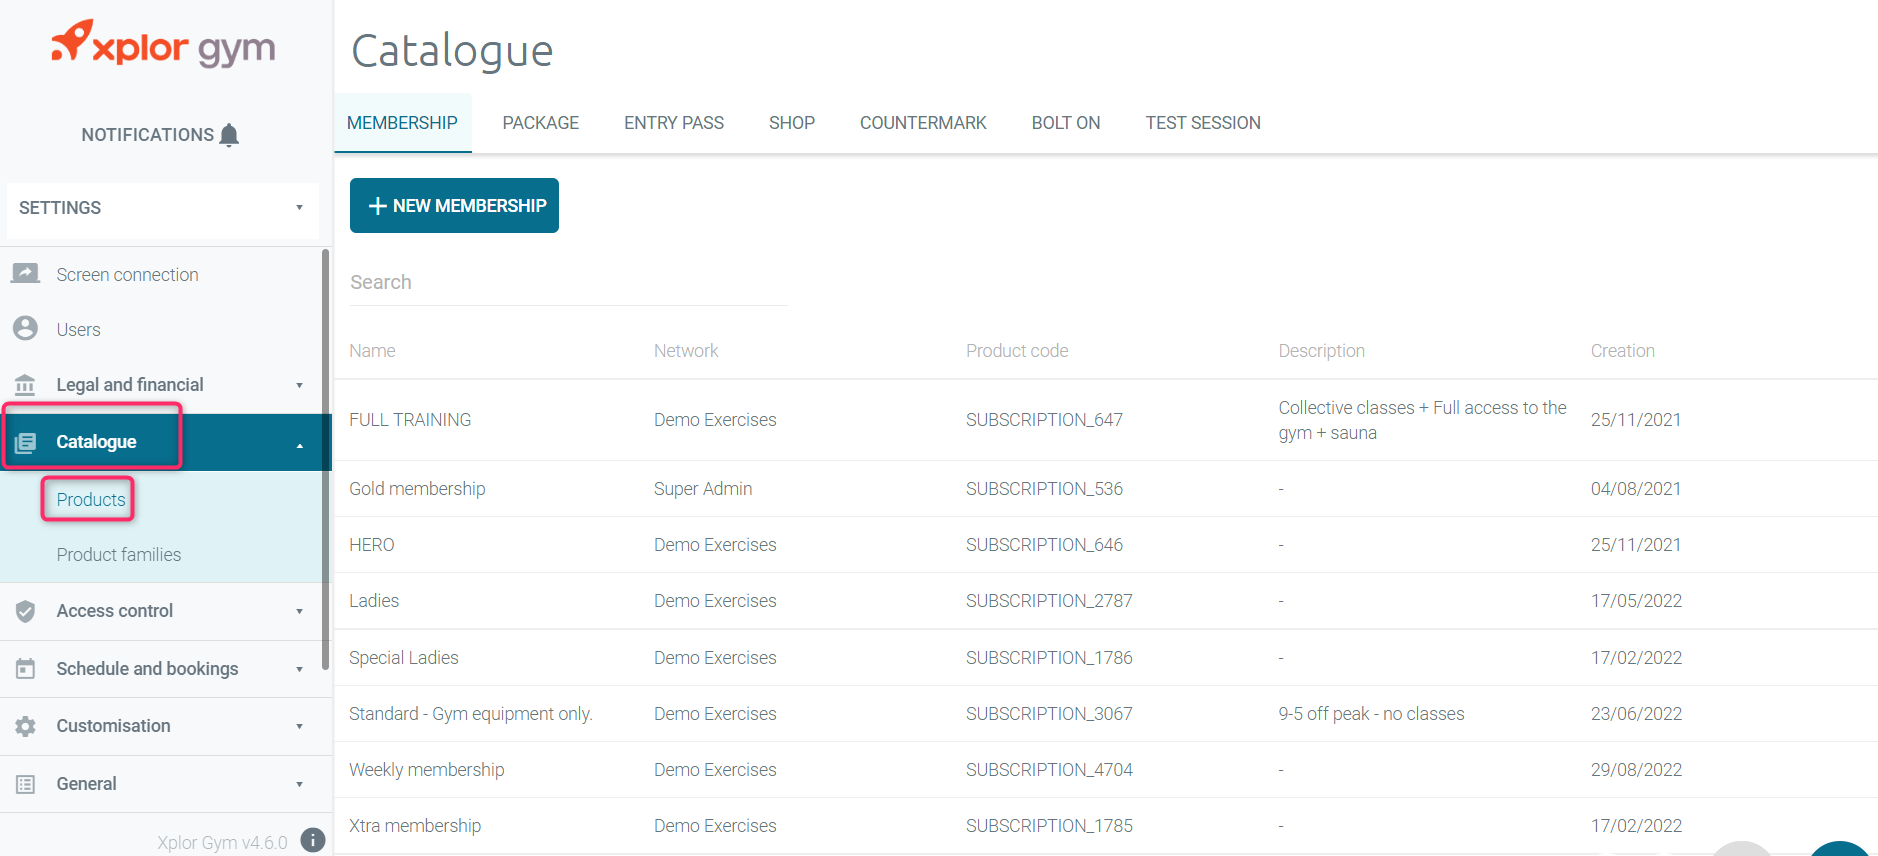Click the NEW MEMBERSHIP button

click(x=454, y=205)
